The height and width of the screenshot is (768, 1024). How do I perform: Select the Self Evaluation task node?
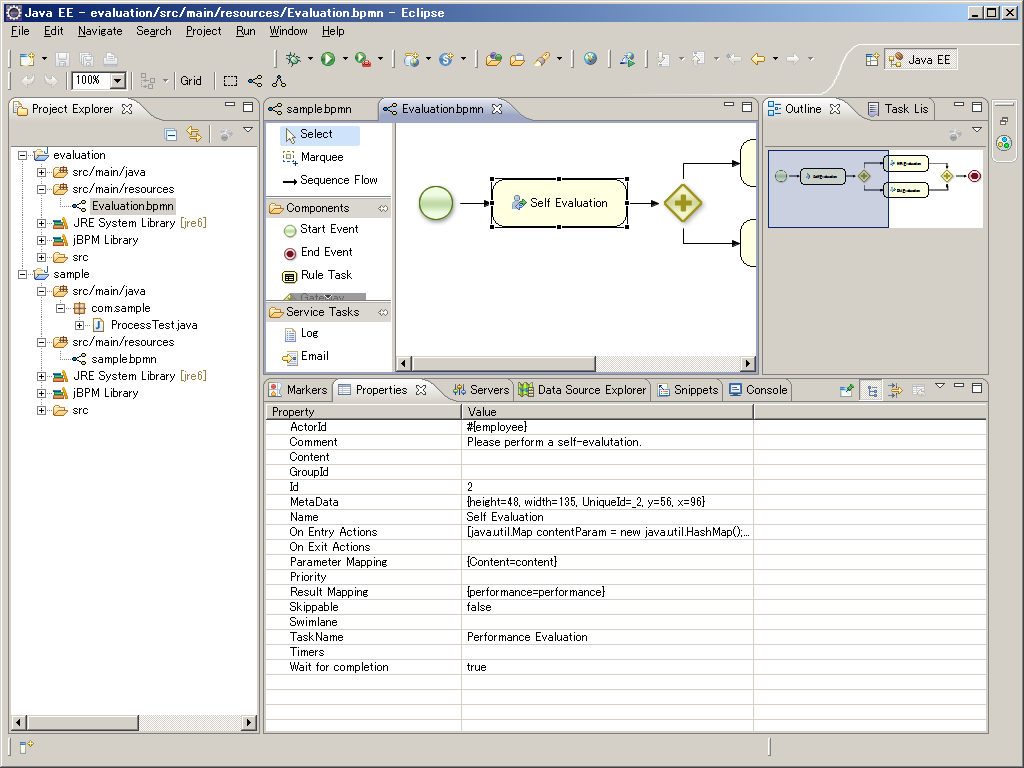tap(559, 203)
